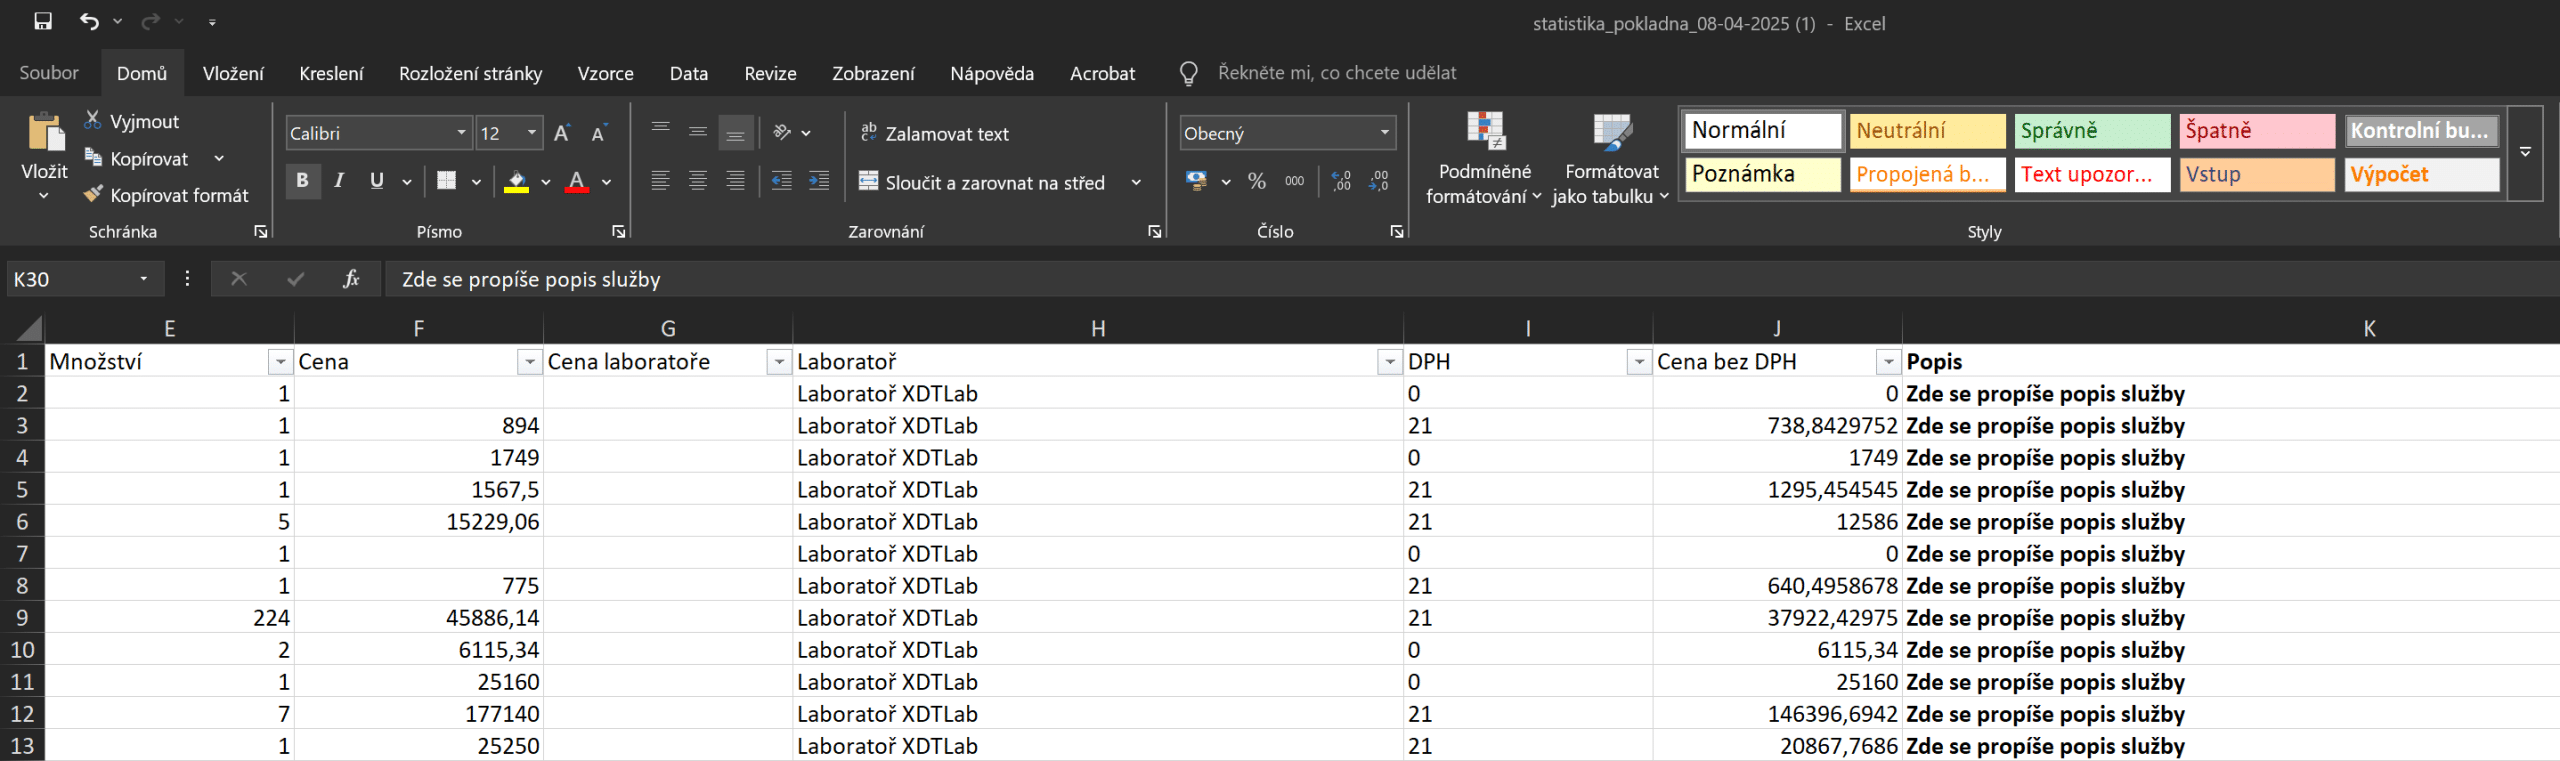
Task: Apply the yellow fill color swatch
Action: pyautogui.click(x=516, y=181)
